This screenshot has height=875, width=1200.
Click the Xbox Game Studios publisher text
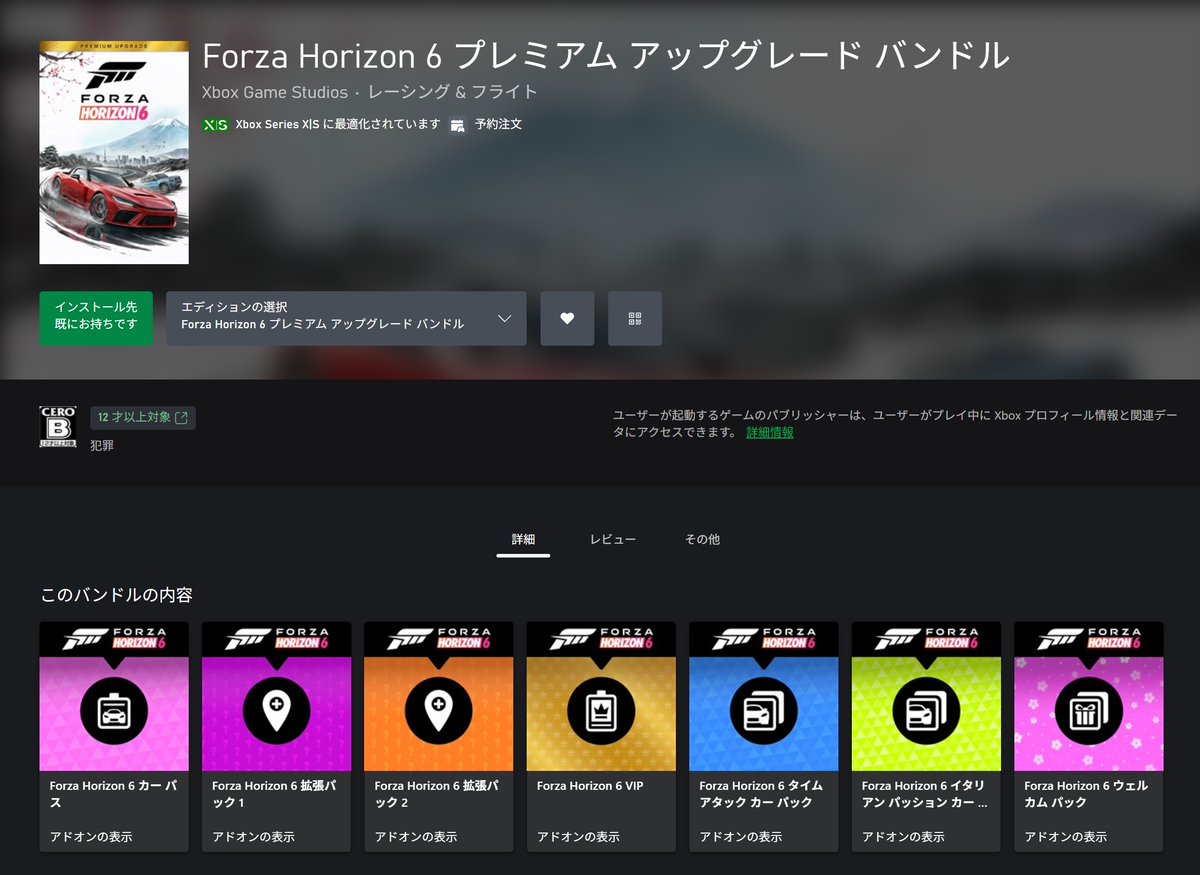(x=275, y=93)
